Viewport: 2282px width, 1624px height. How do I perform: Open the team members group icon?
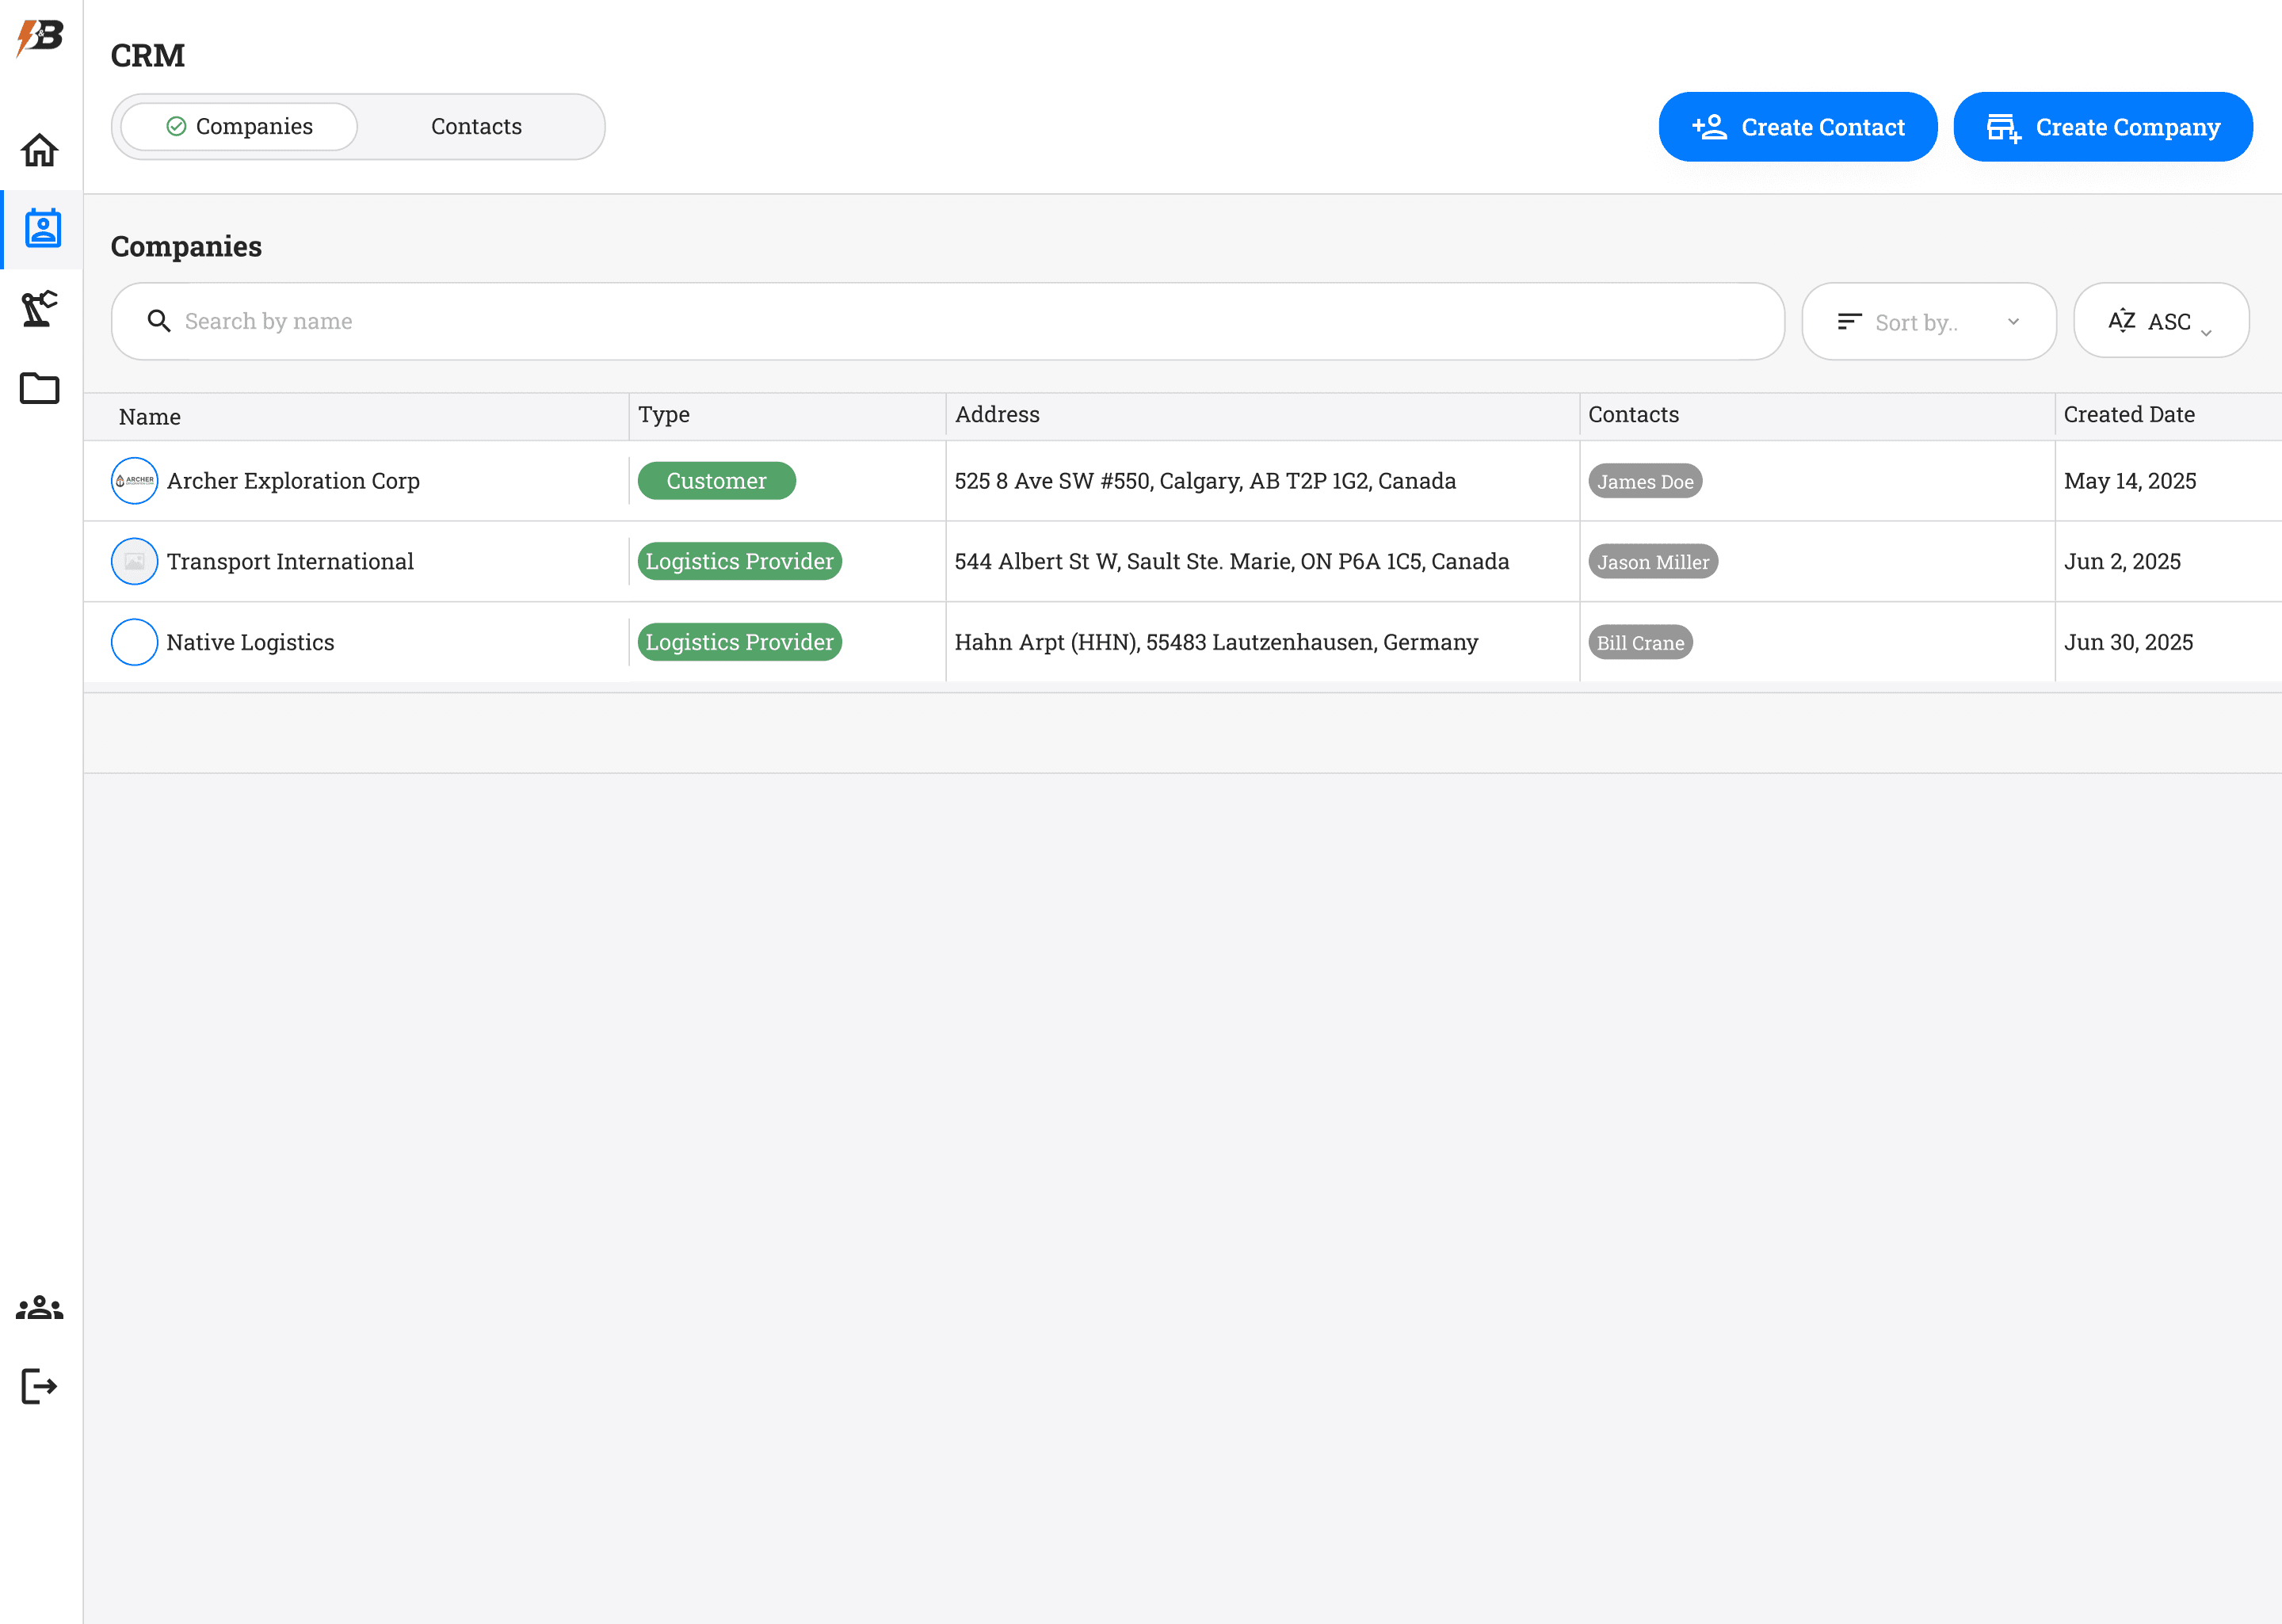coord(40,1307)
